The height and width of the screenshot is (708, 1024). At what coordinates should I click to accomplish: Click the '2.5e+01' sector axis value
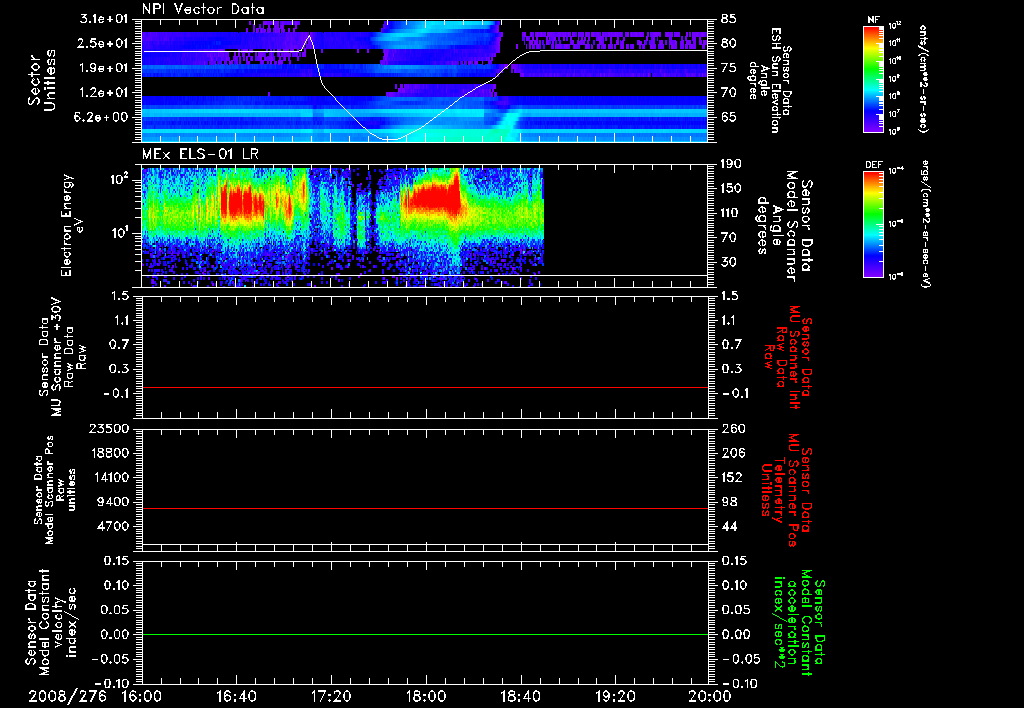click(x=104, y=43)
